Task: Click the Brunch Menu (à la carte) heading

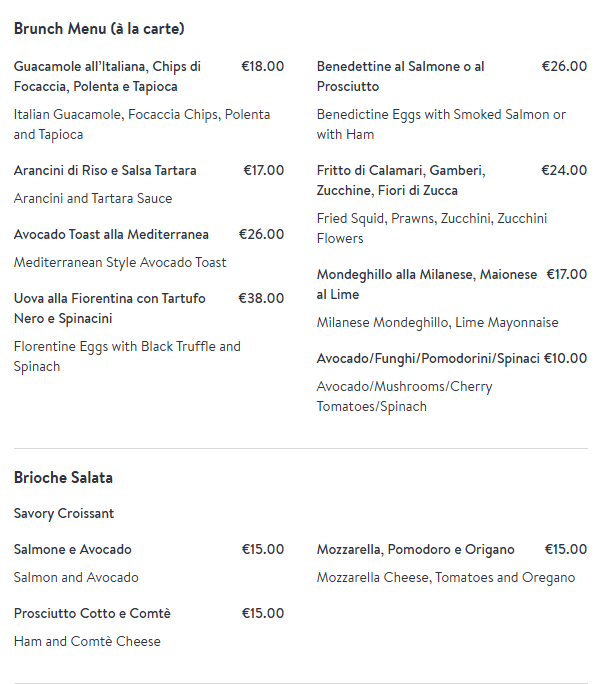Action: click(x=99, y=29)
